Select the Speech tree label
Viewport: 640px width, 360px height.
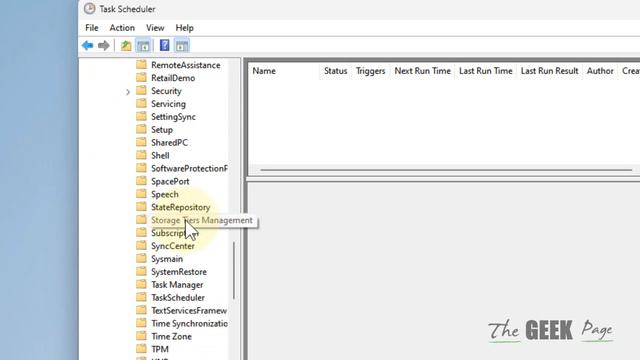(x=164, y=194)
